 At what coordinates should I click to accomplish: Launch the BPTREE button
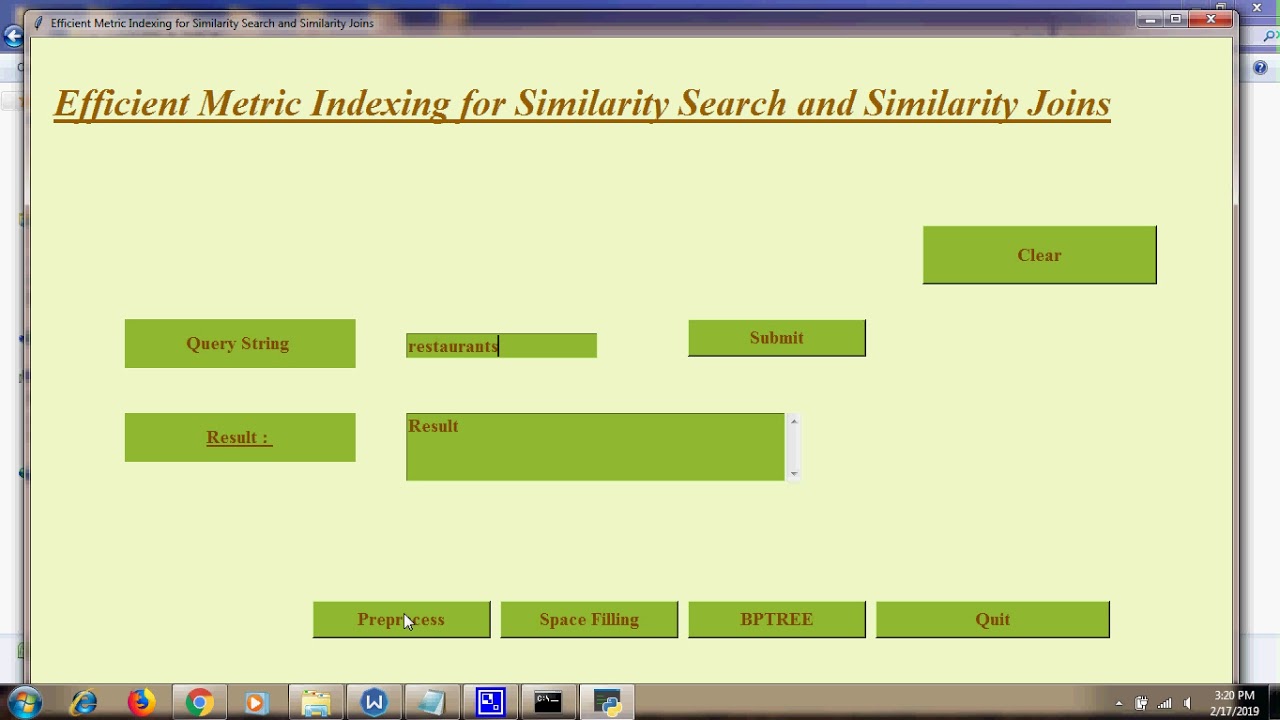777,619
